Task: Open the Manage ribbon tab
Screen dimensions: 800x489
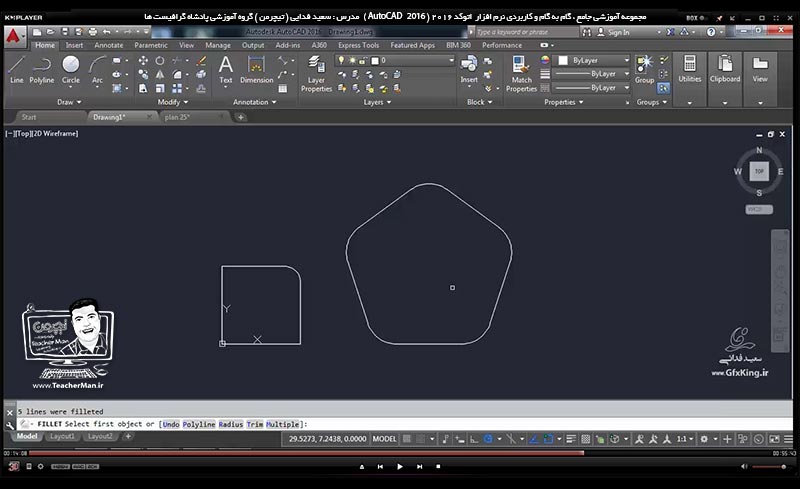Action: (218, 45)
